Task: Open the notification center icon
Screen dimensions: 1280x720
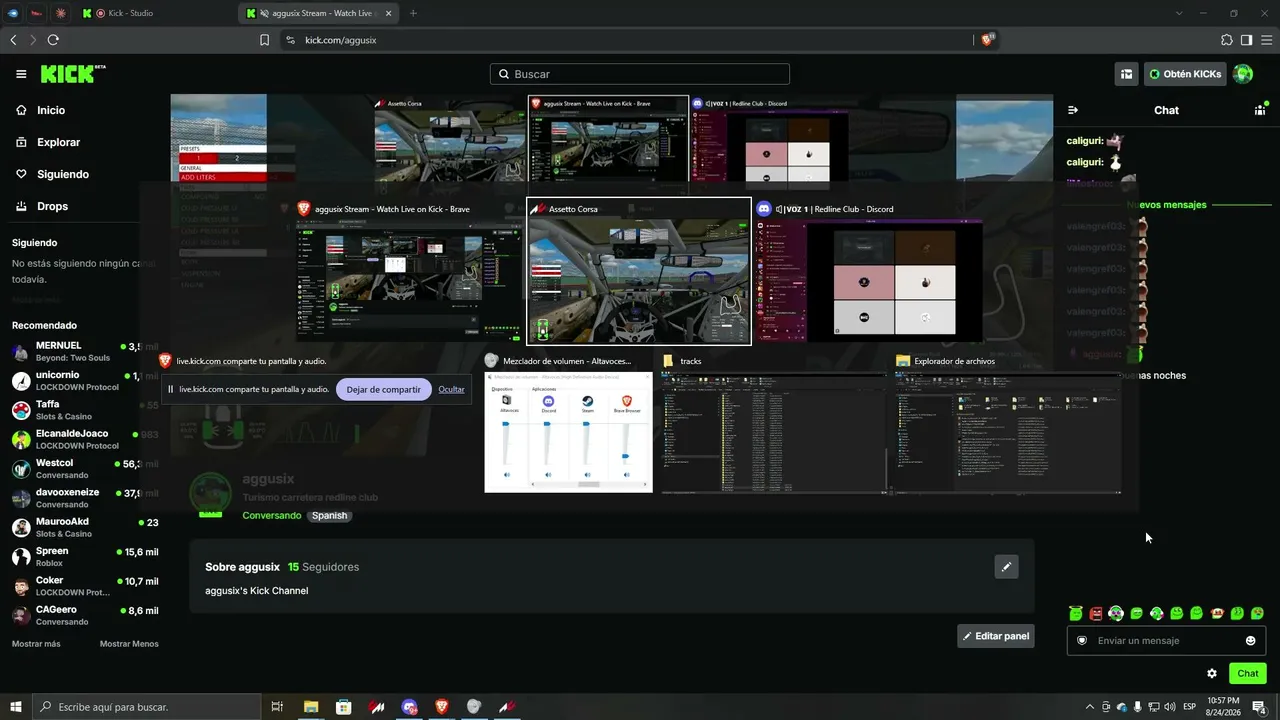Action: pos(1259,707)
